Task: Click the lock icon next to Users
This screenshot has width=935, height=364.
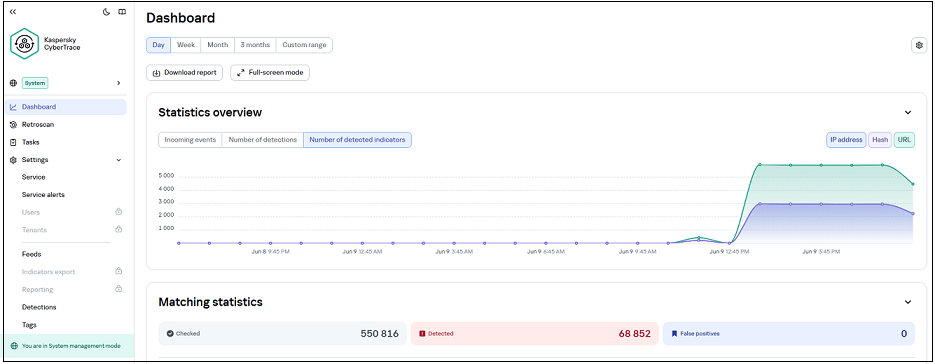Action: tap(119, 212)
